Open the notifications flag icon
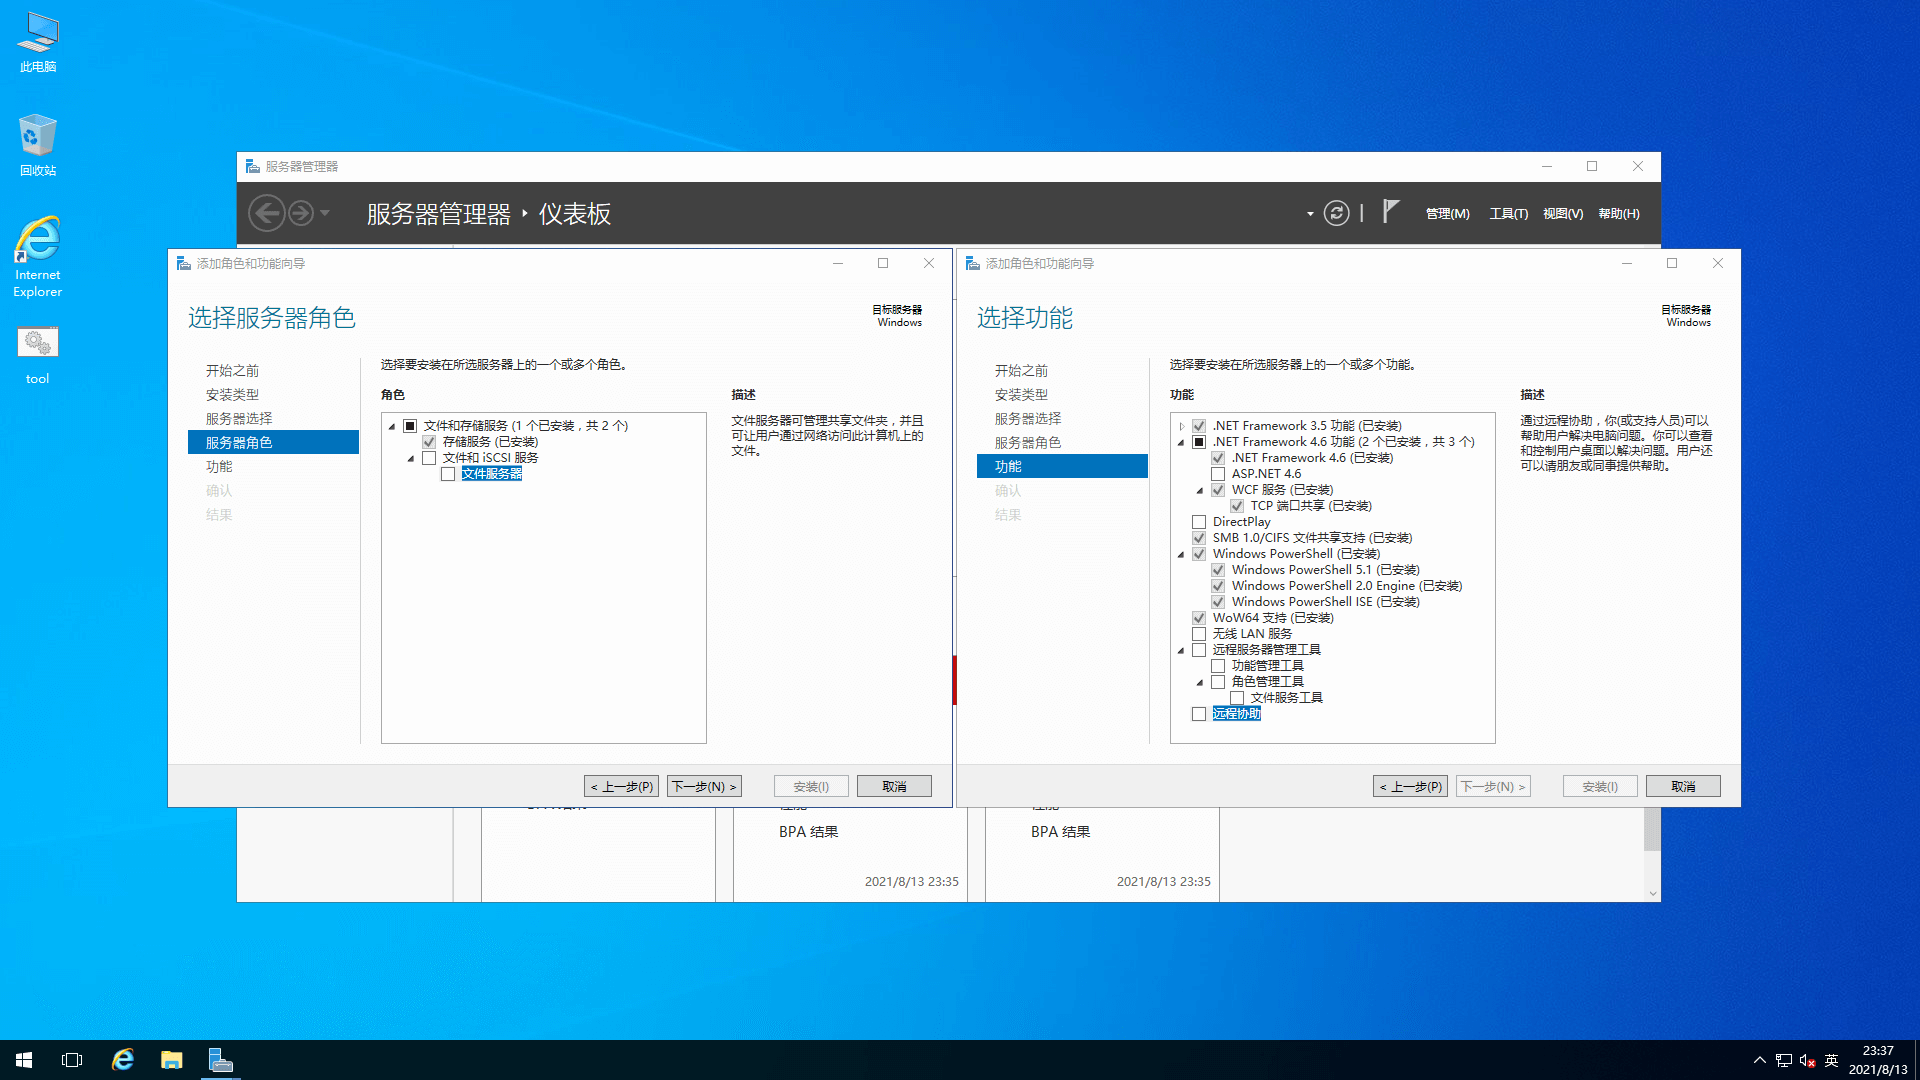Screen dimensions: 1920x1080 coord(1390,211)
